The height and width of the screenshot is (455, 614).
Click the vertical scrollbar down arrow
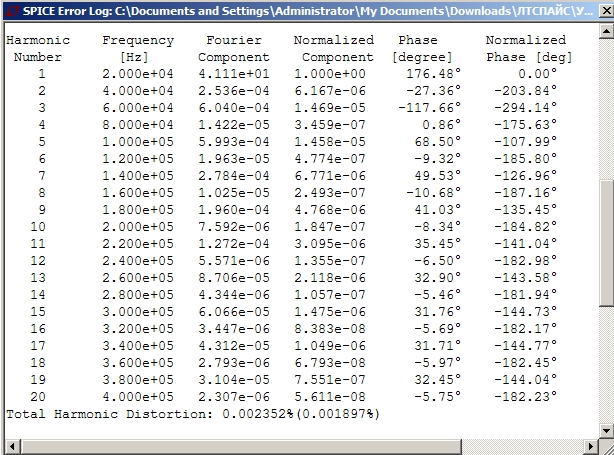click(606, 431)
